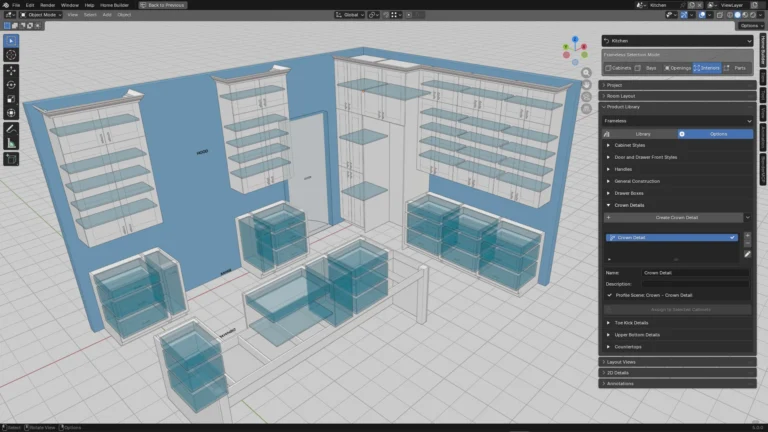768x432 pixels.
Task: Collapse the Product Library panel
Action: [x=677, y=107]
